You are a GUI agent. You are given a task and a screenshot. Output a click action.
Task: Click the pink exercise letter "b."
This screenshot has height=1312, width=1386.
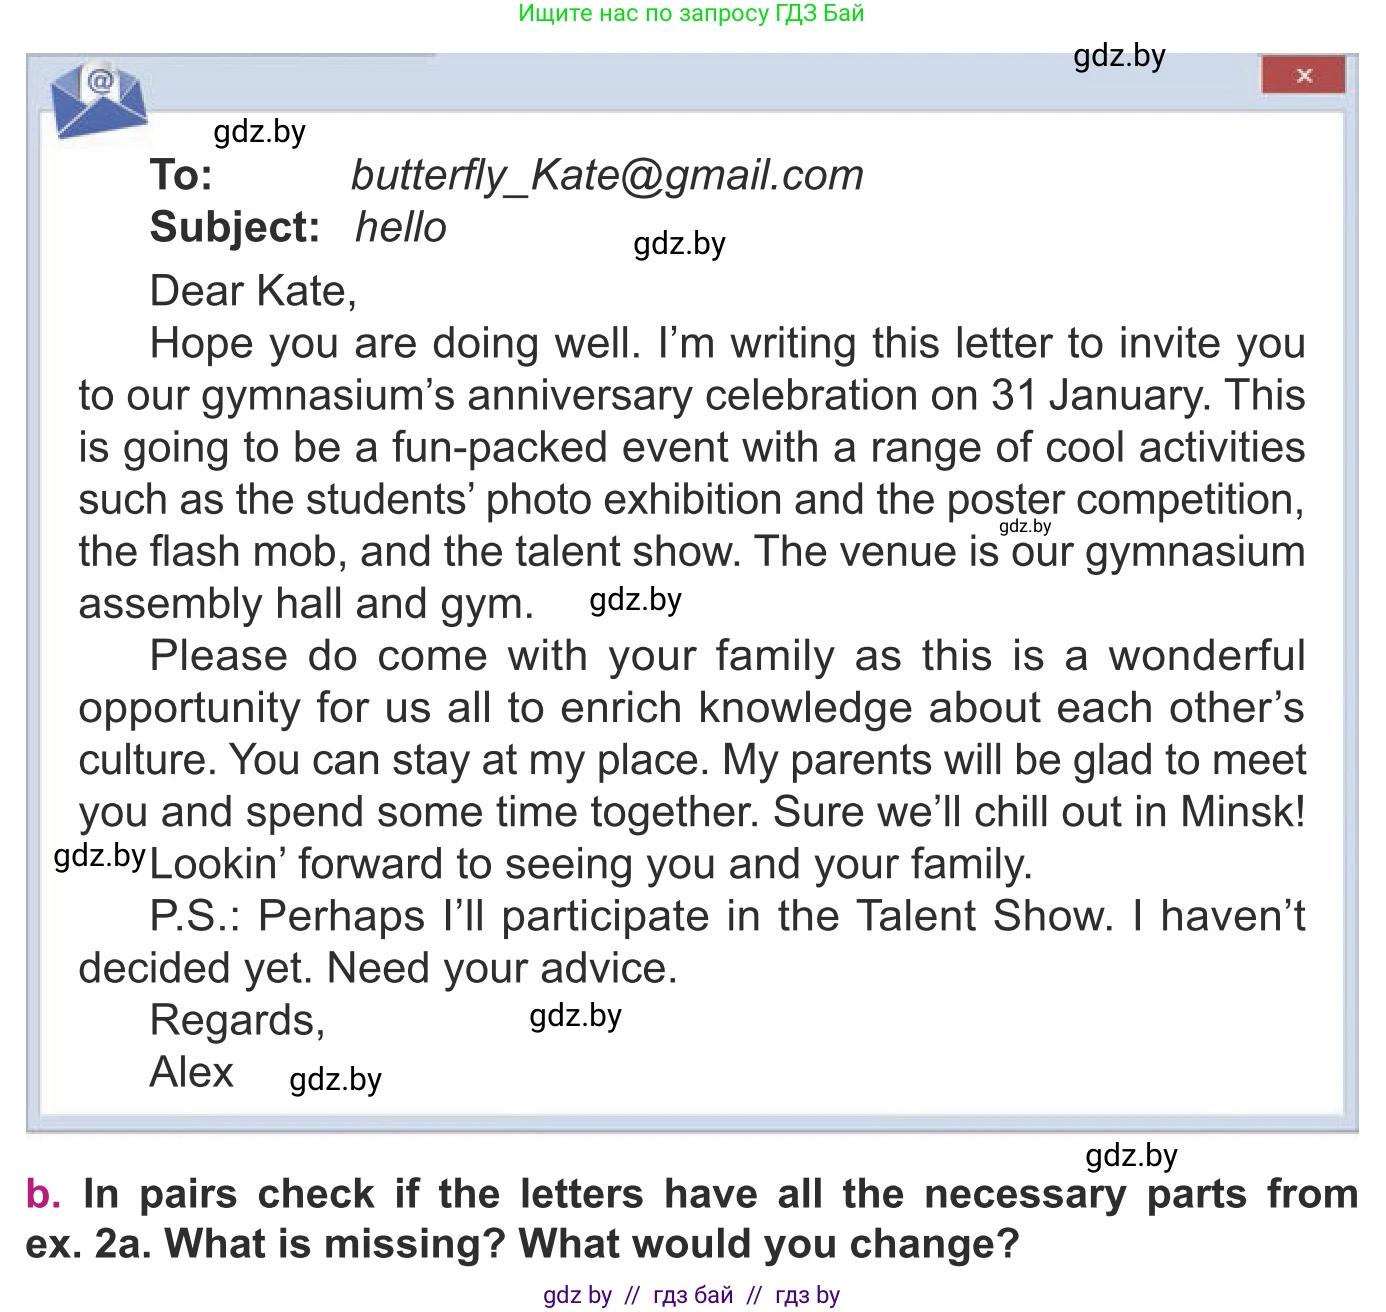pyautogui.click(x=43, y=1194)
